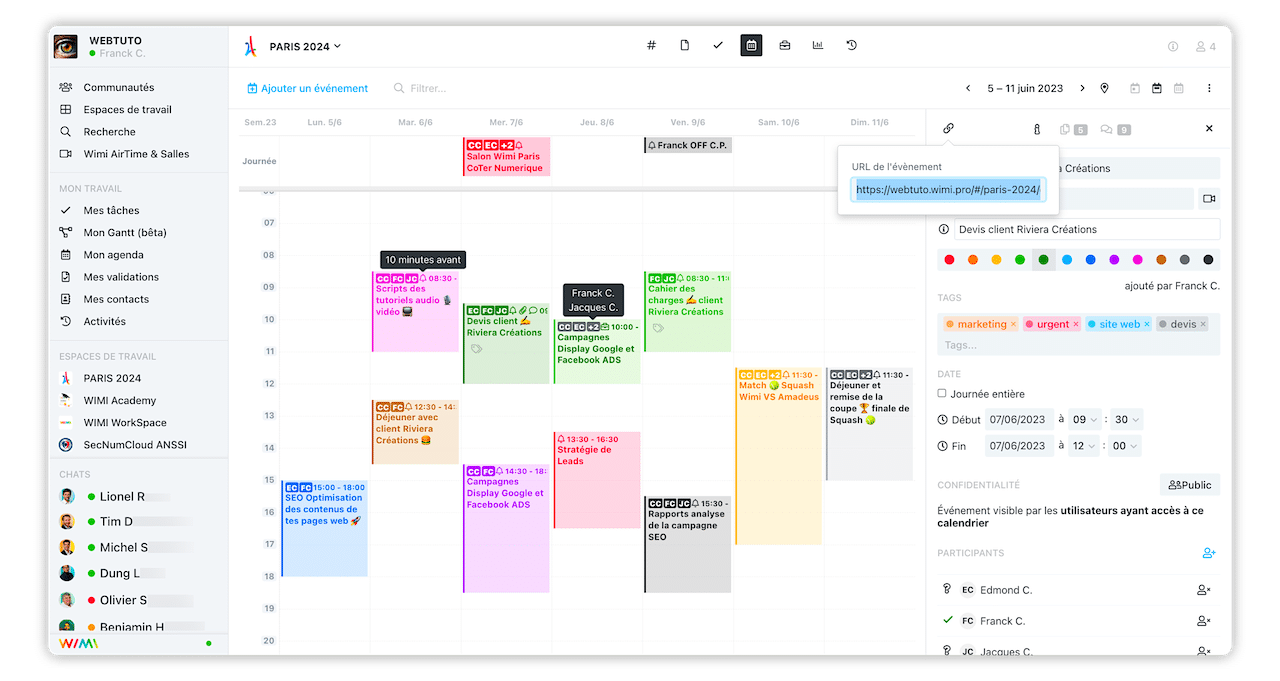Open the tasks checkmark icon in the top toolbar
Screen dimensions: 1280x681
coord(718,45)
